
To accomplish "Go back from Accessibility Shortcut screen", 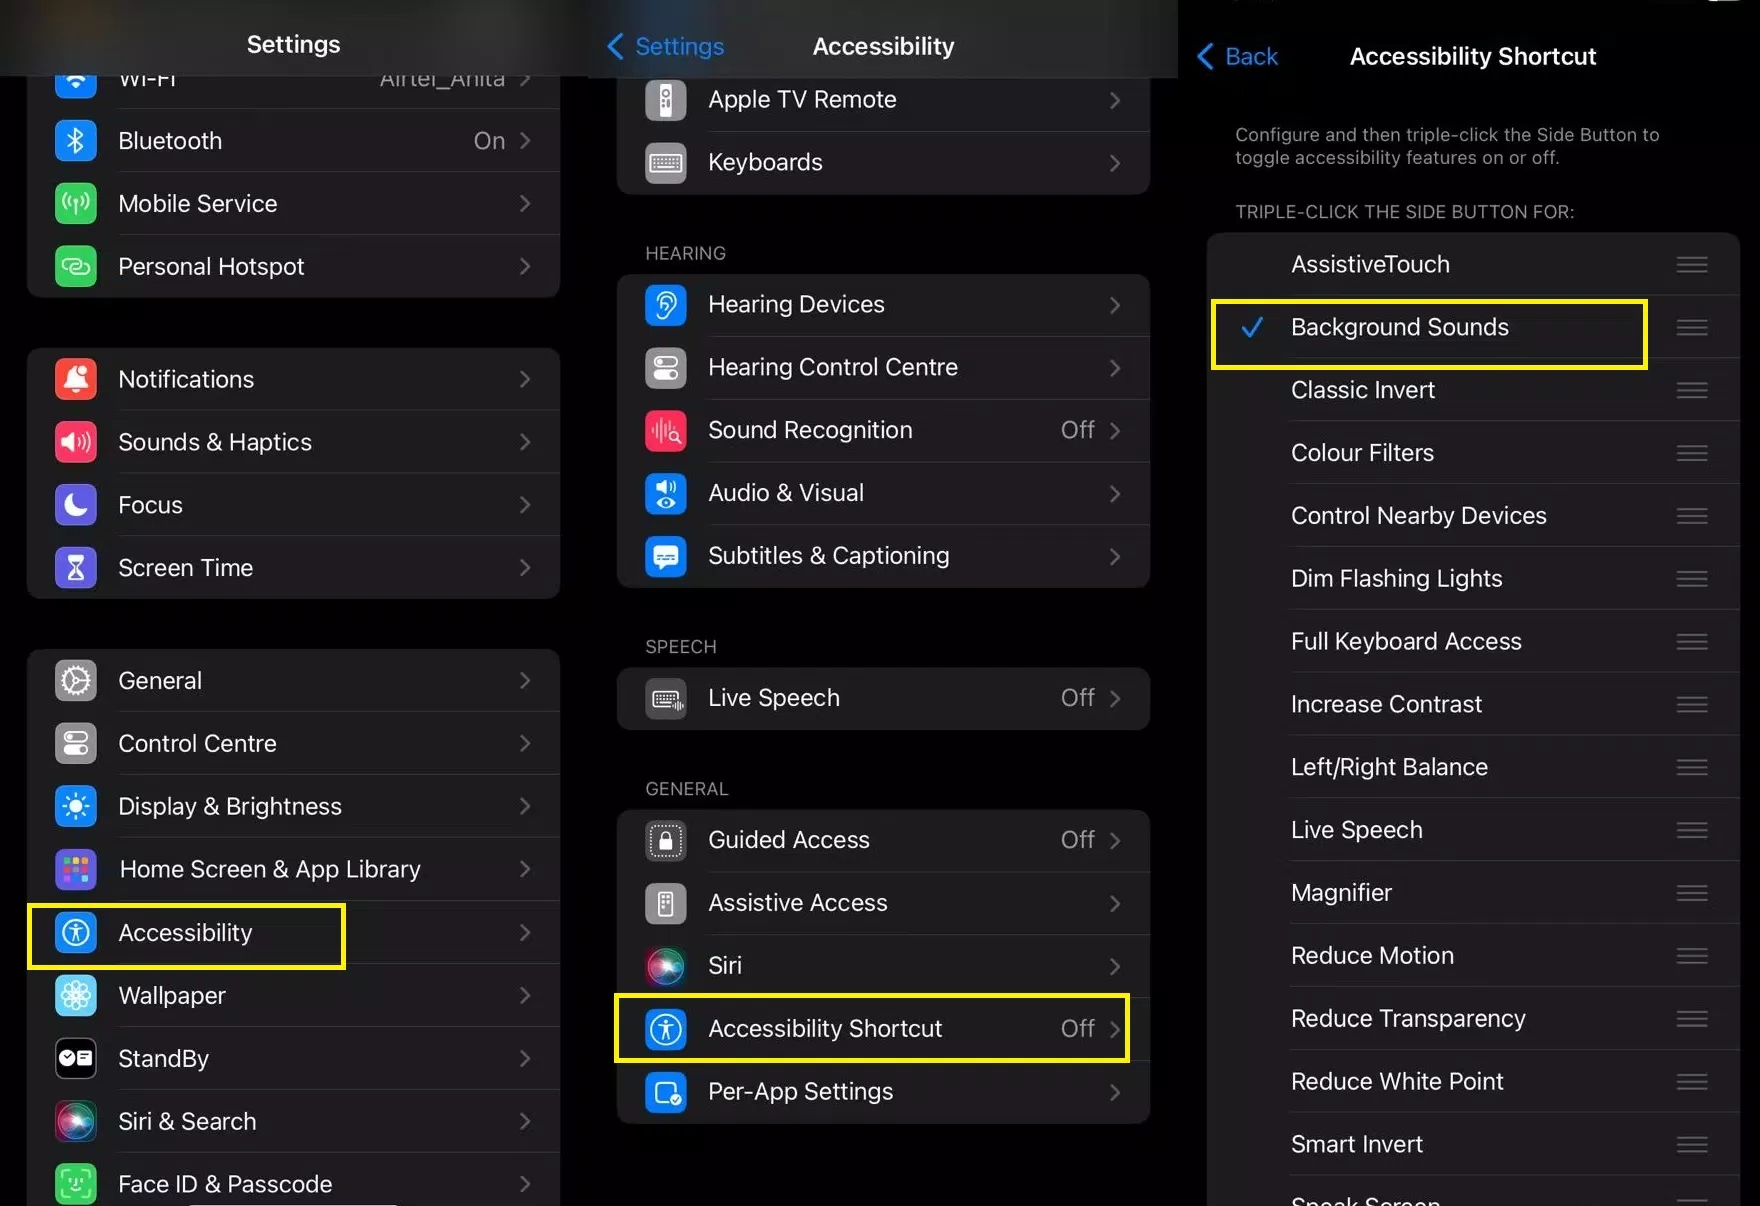I will pyautogui.click(x=1238, y=57).
